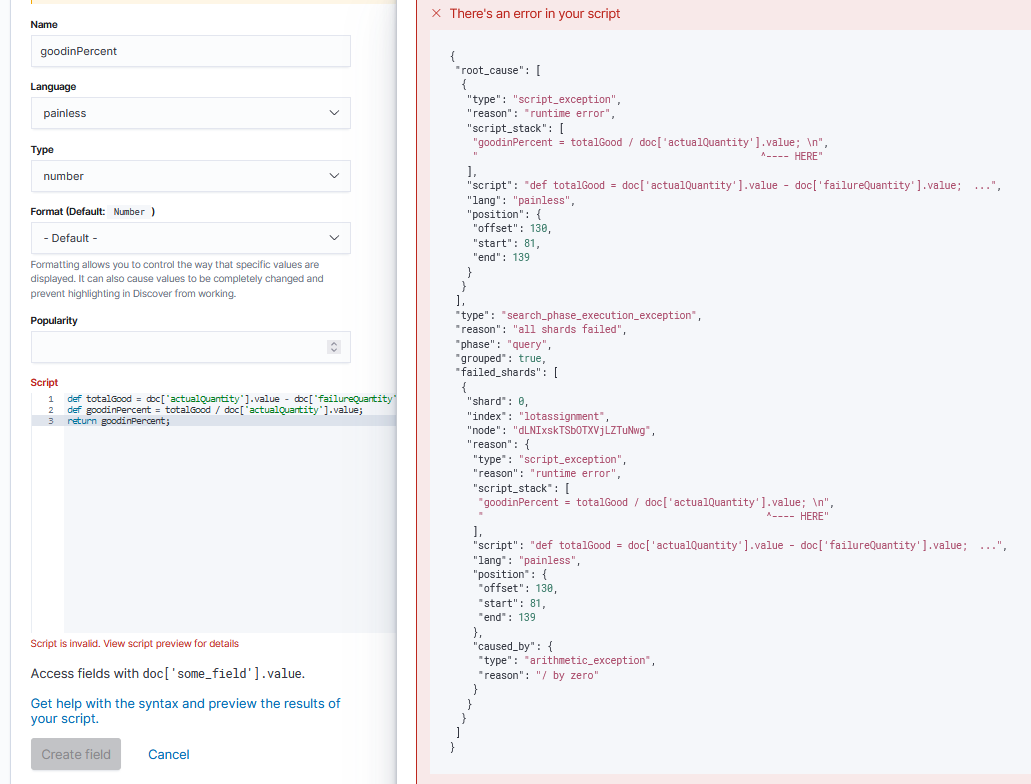Screen dimensions: 1031x784
Task: Click the Number badge in the Format label
Action: pos(129,212)
